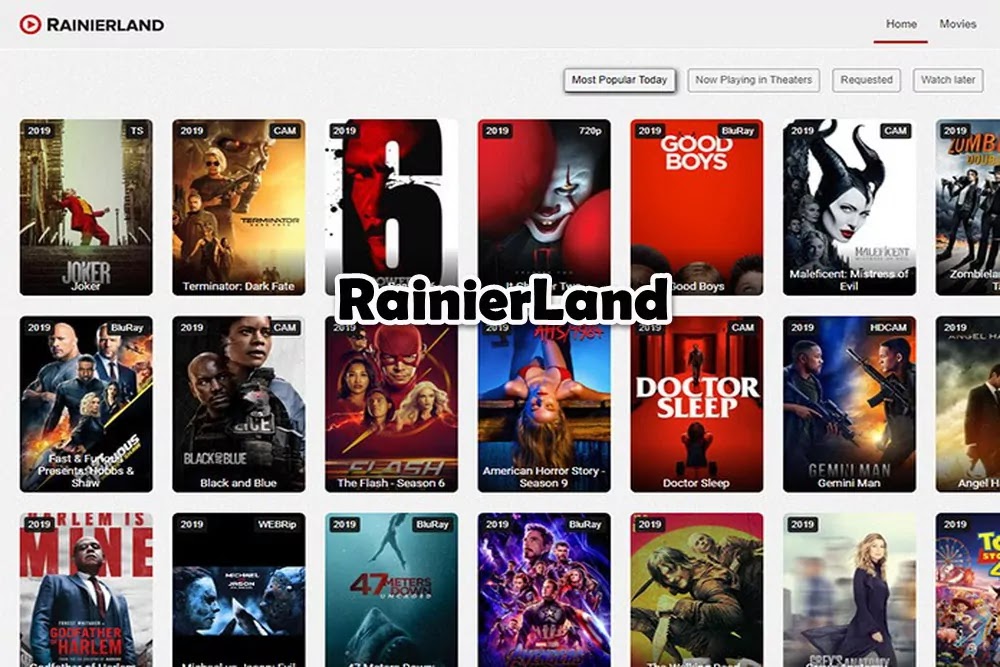
Task: Select Now Playing in Theaters filter
Action: (x=753, y=80)
